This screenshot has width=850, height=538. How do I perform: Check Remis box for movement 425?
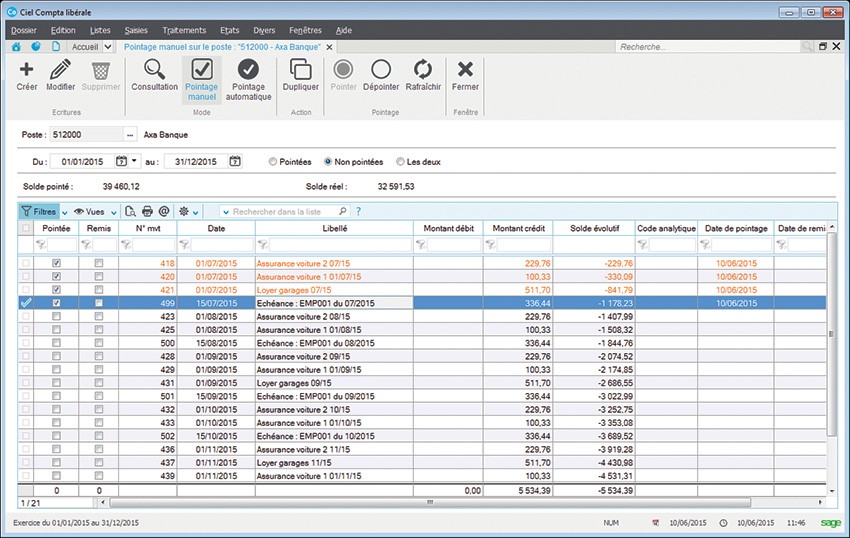pos(99,330)
